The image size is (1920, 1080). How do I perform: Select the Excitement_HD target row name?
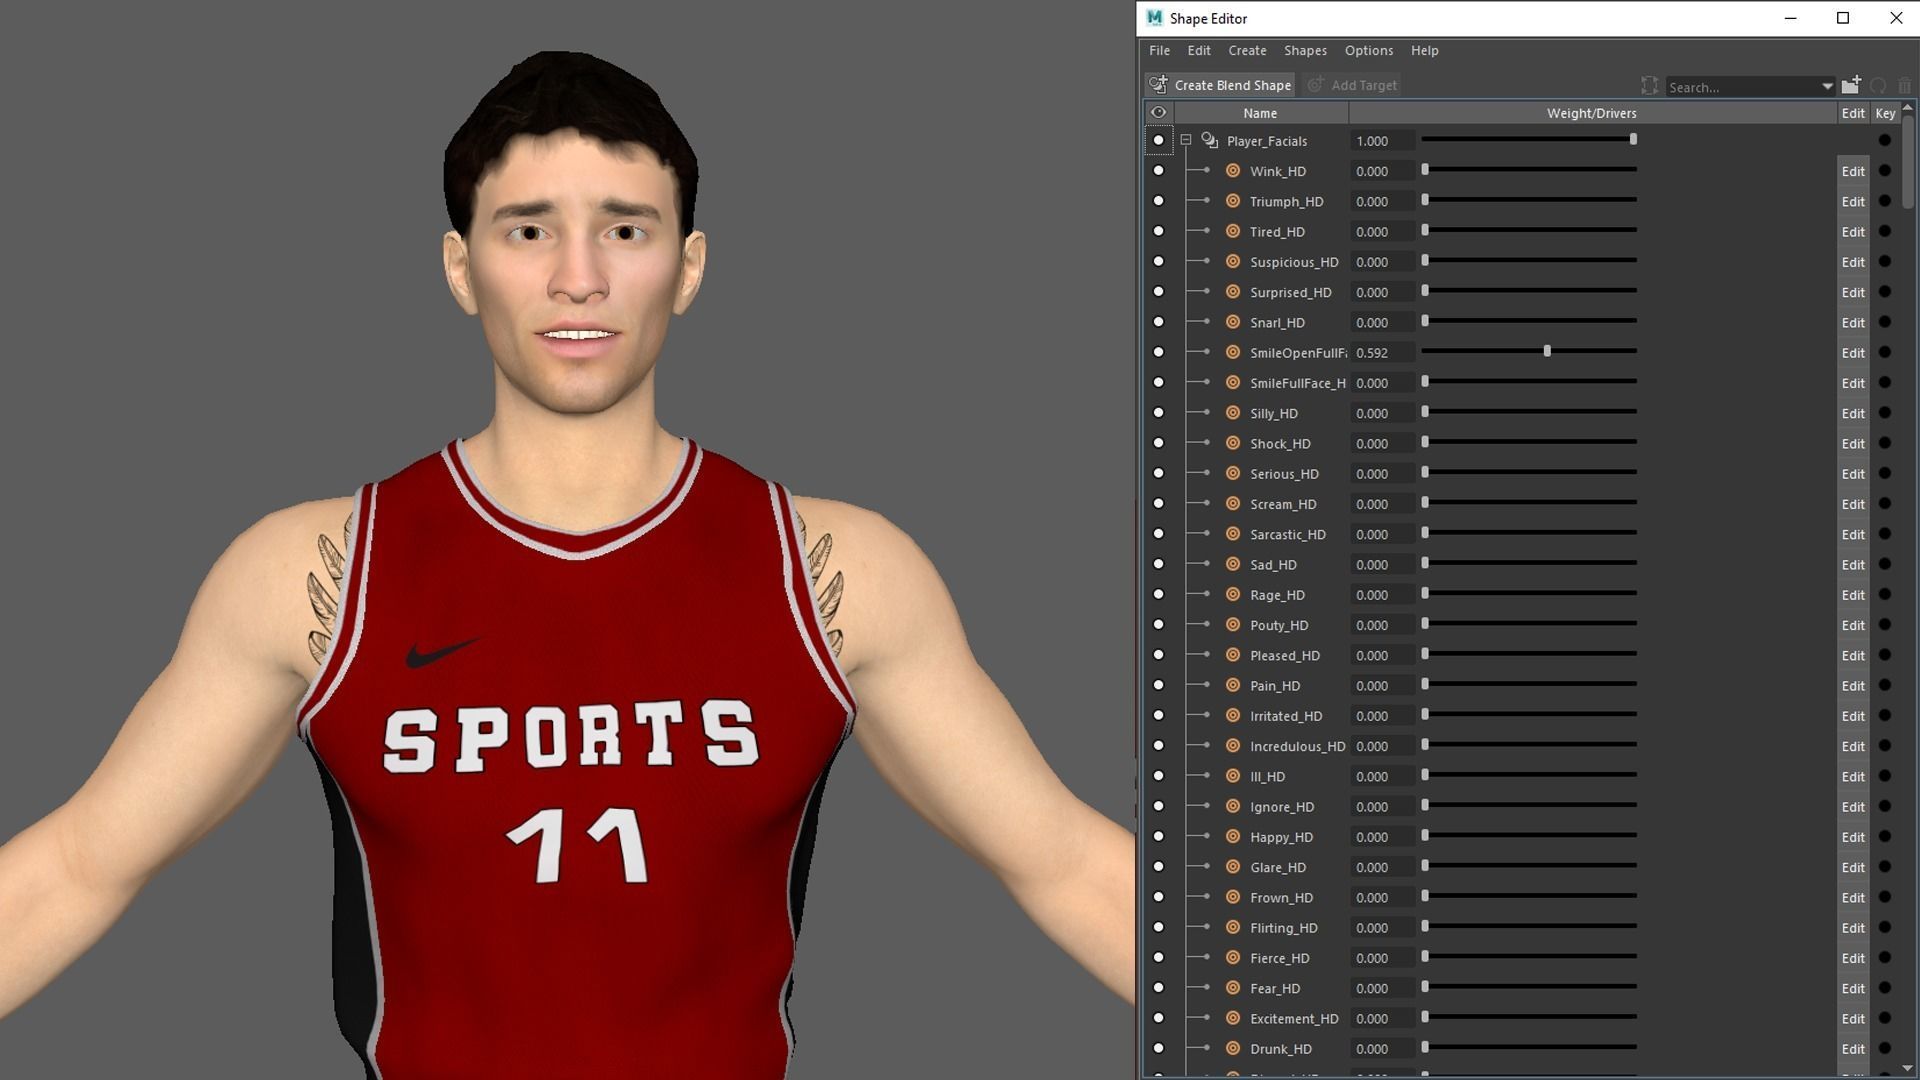point(1294,1018)
